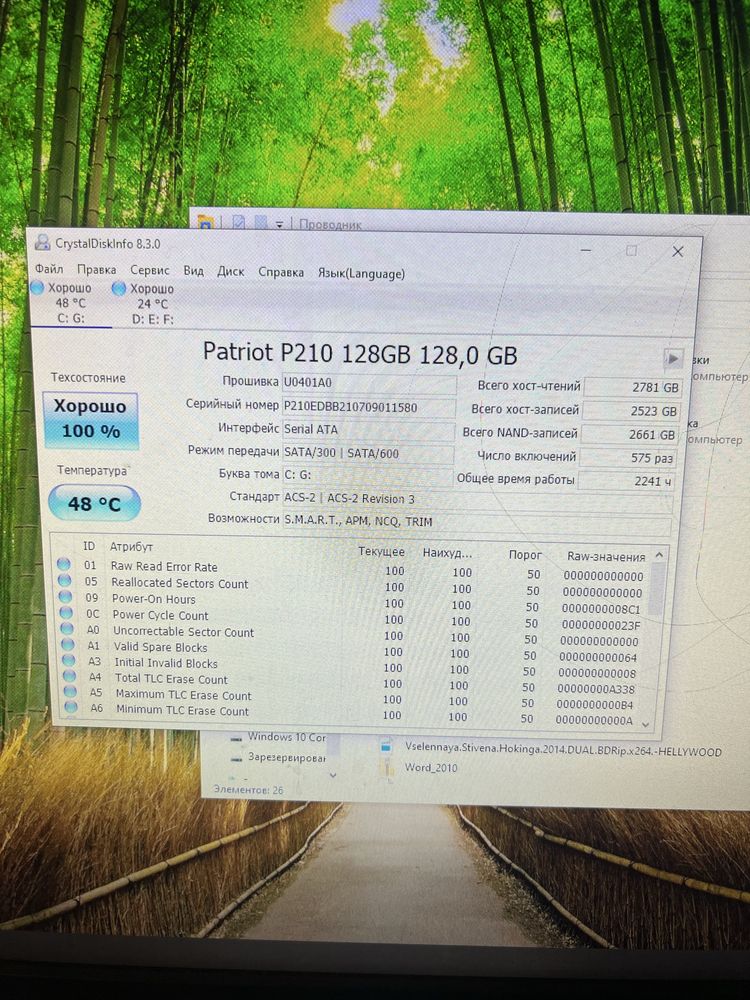Click the Возможности field S.M.A.R.T., APM, NCQ, TRIM
Viewport: 750px width, 1000px height.
(x=476, y=522)
